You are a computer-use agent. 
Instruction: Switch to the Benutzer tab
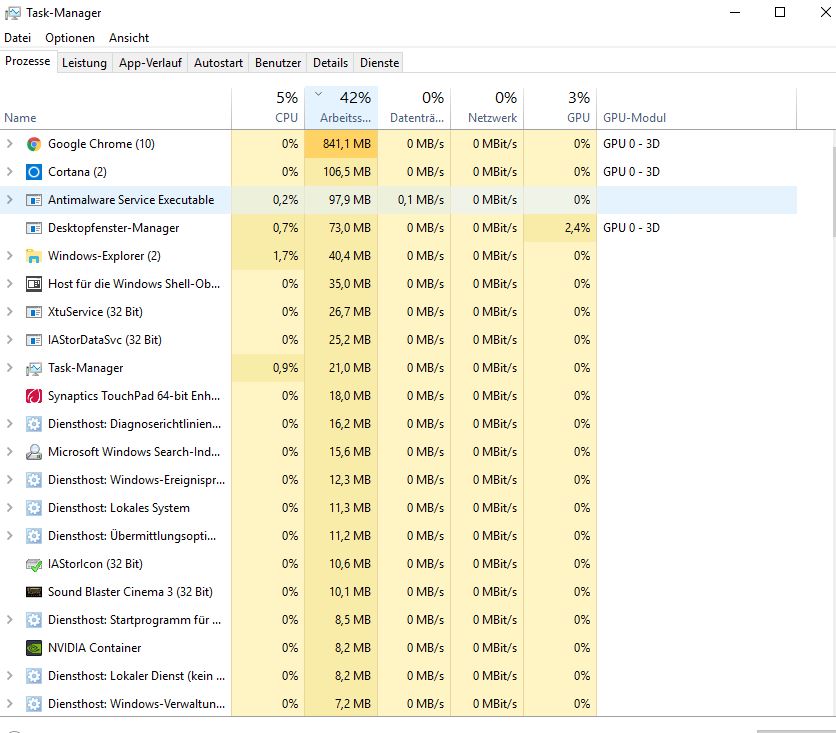[x=278, y=63]
